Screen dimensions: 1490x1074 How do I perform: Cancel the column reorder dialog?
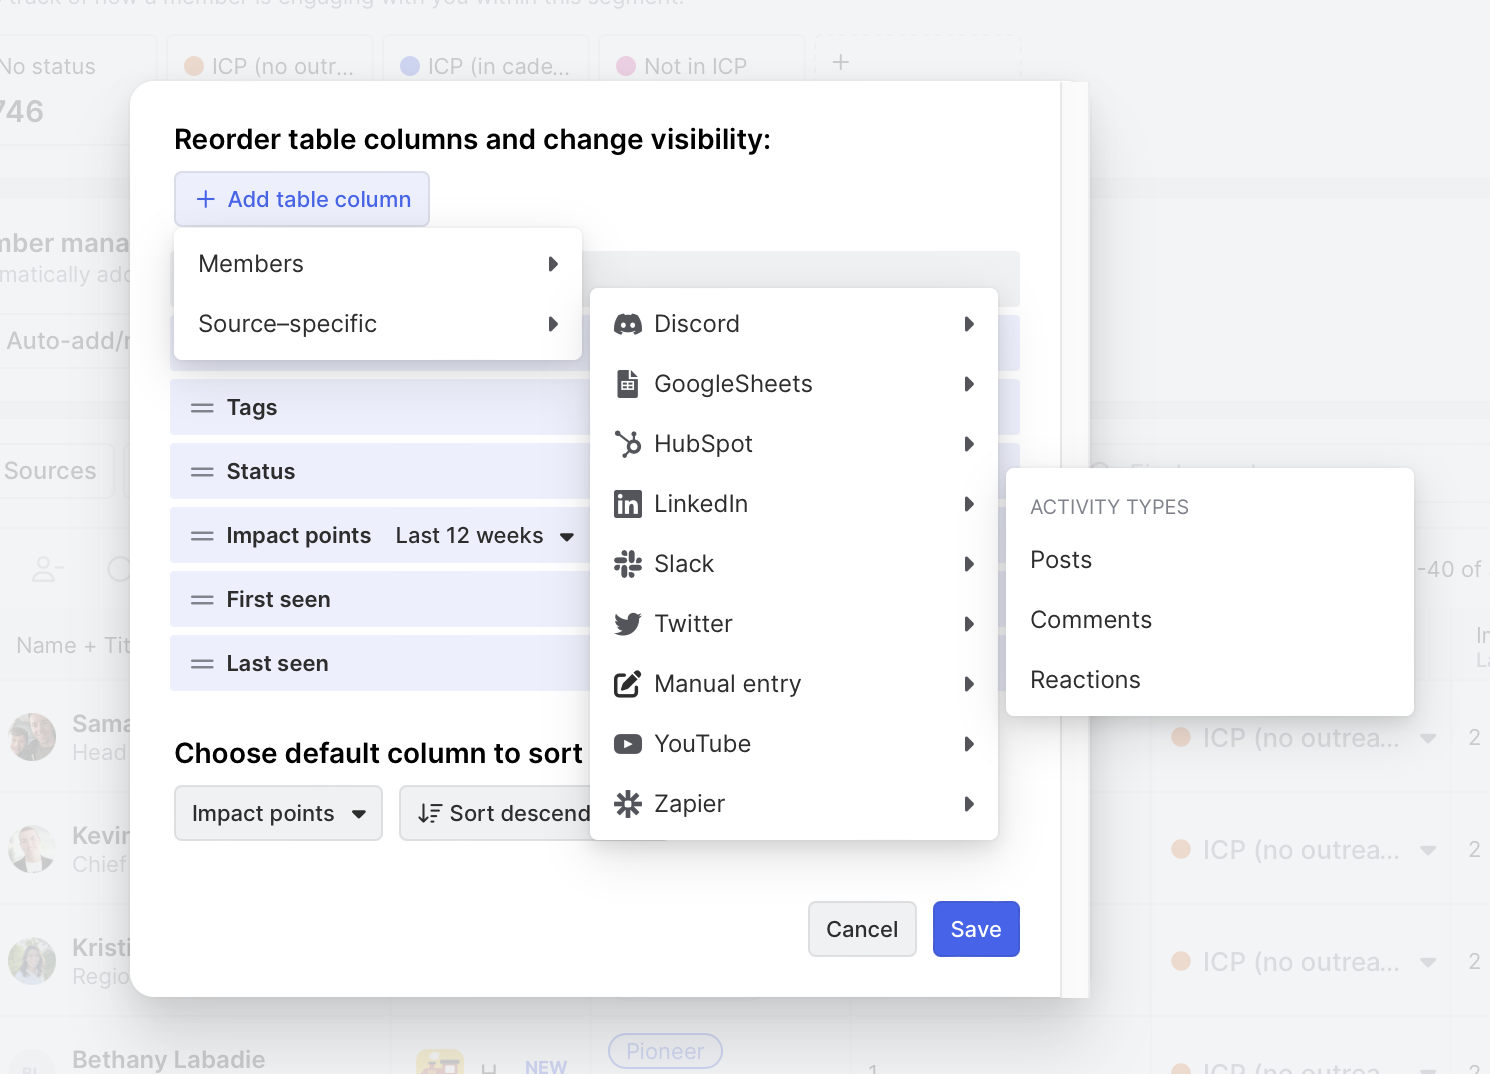861,929
